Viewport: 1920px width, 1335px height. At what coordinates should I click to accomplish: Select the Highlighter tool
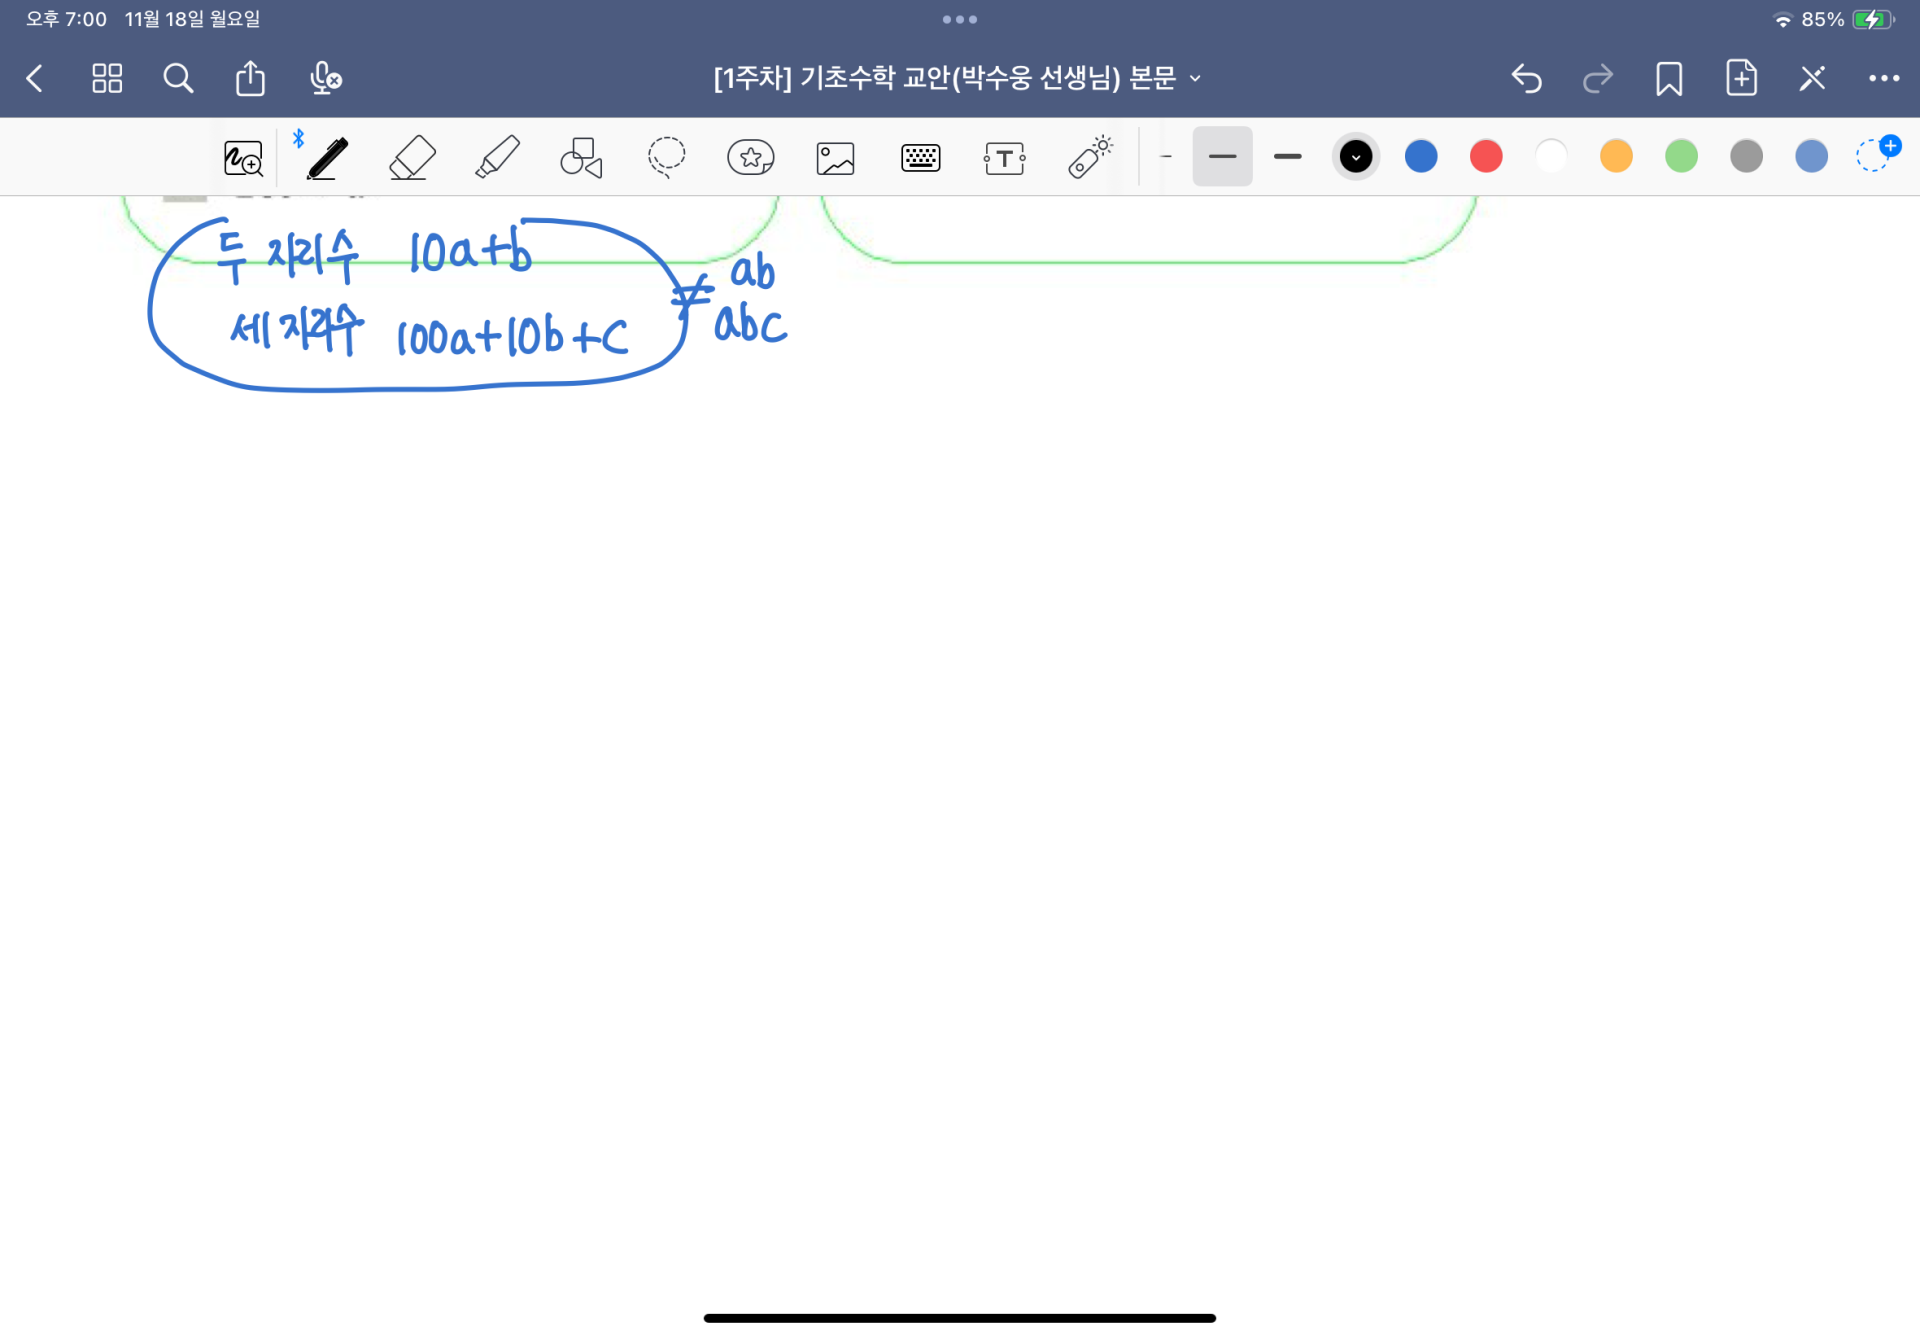497,158
